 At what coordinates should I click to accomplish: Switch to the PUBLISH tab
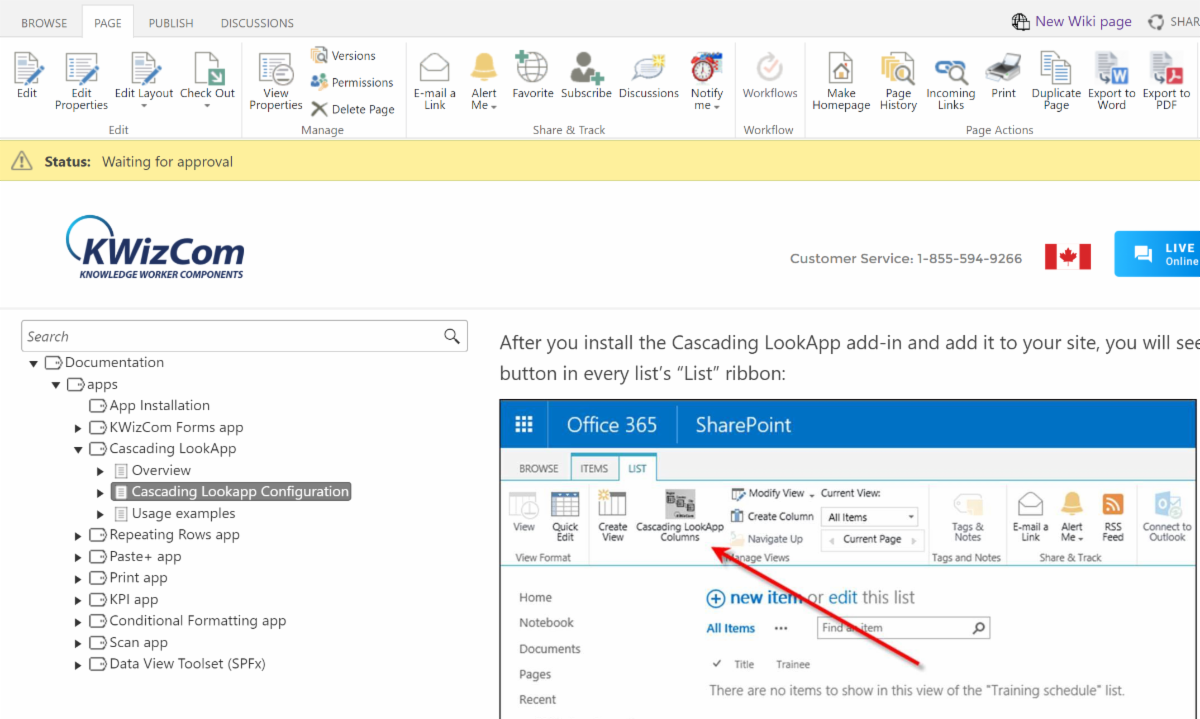coord(171,23)
